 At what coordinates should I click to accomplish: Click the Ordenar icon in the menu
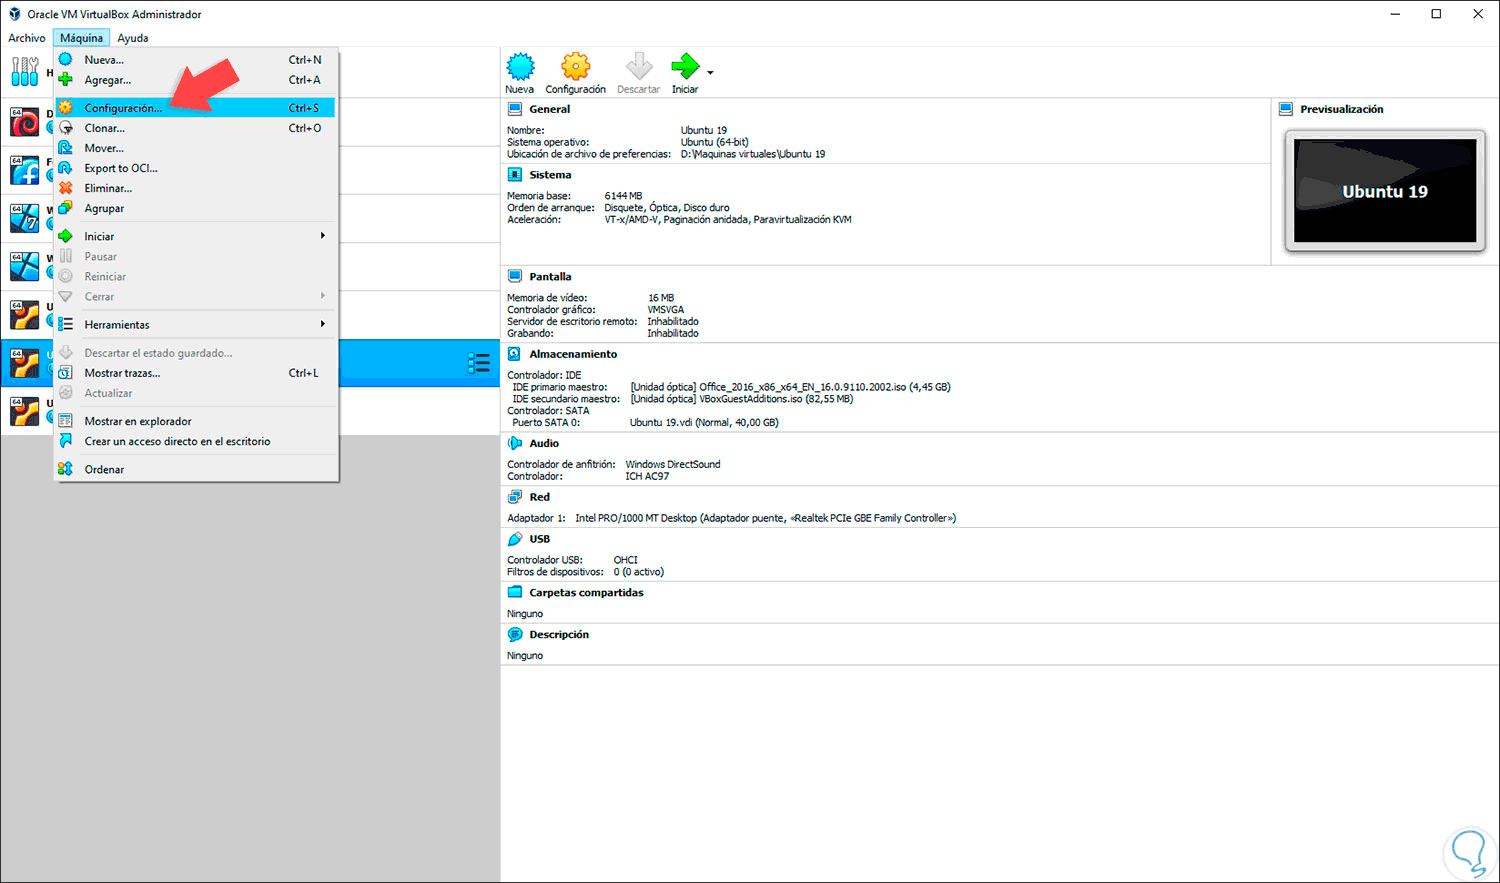[66, 469]
